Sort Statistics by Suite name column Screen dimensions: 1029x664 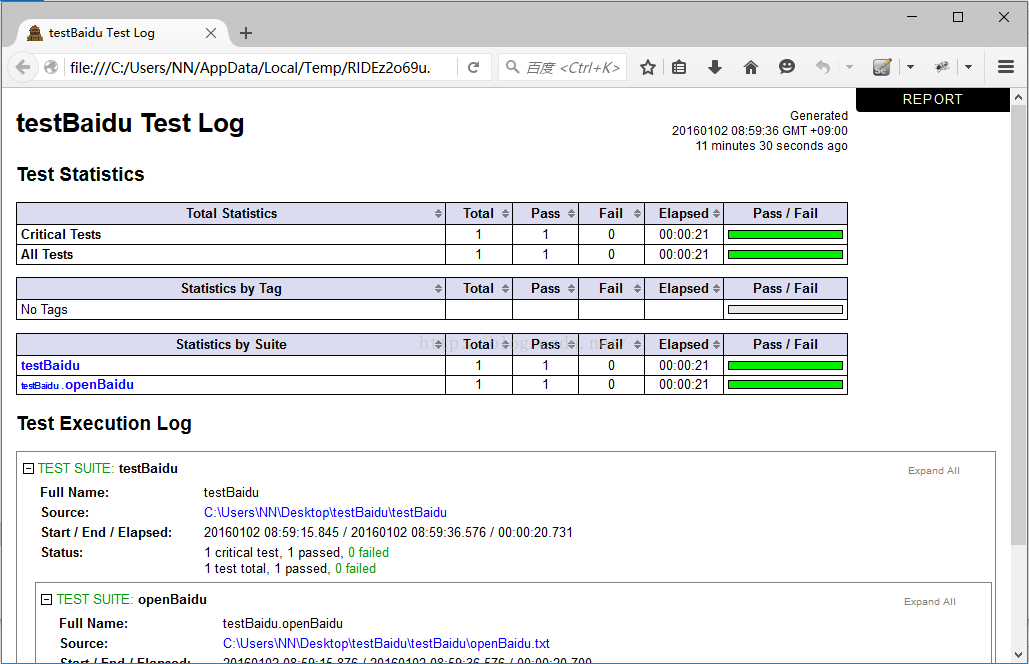(x=231, y=344)
